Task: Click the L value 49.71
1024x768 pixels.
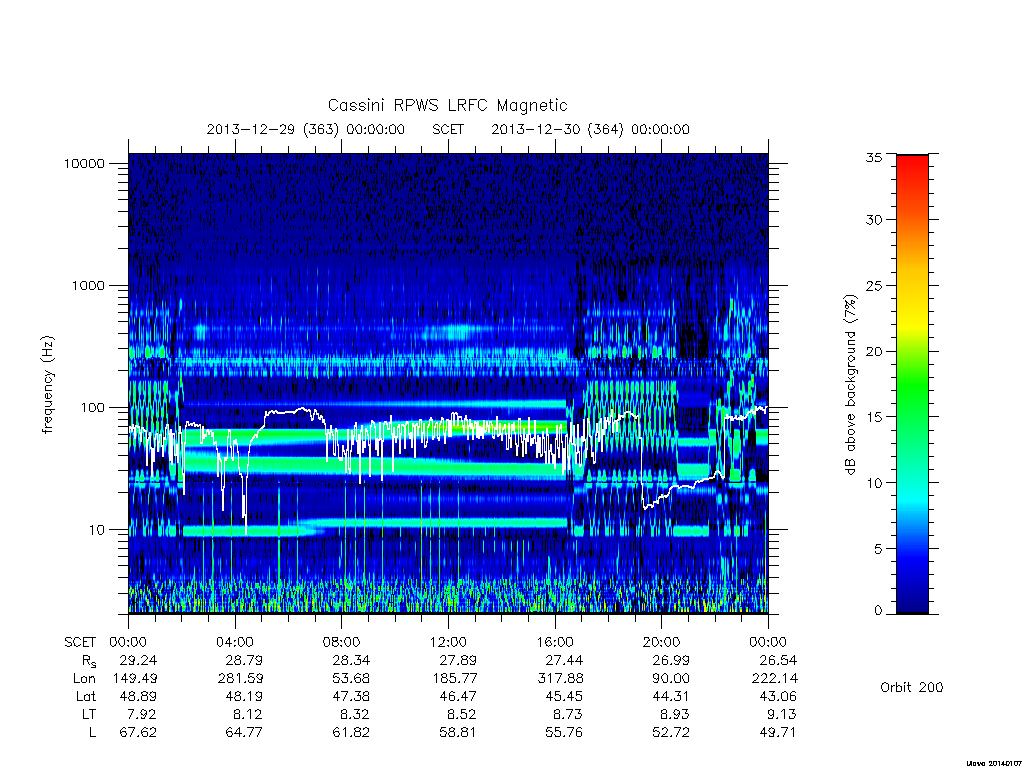Action: 778,732
